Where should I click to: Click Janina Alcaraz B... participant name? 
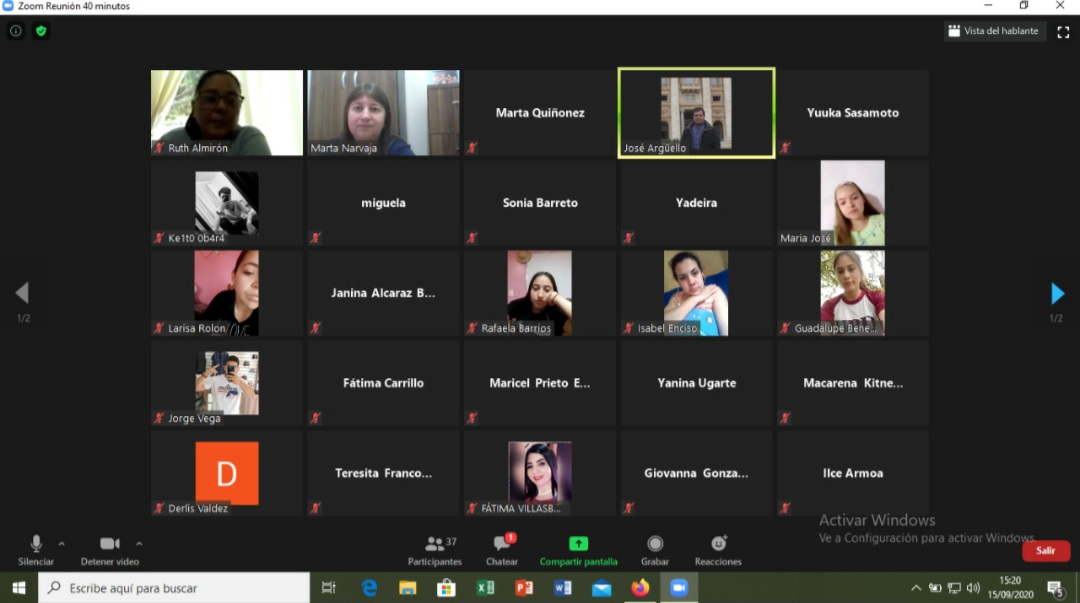383,293
